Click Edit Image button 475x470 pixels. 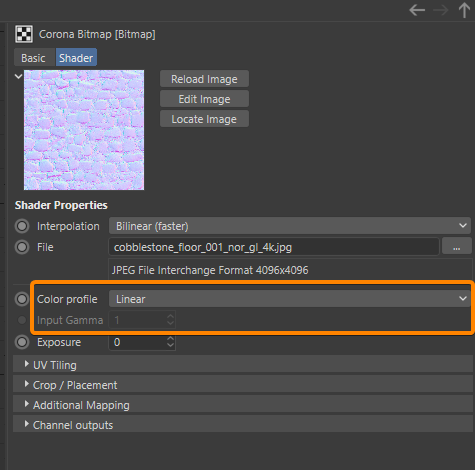click(204, 99)
